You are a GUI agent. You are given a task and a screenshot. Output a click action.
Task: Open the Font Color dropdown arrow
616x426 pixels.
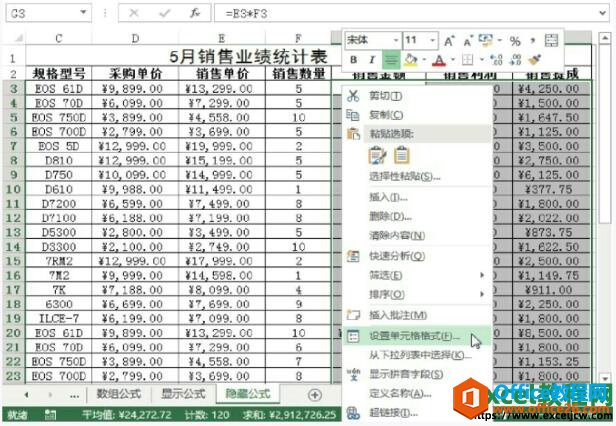(453, 60)
